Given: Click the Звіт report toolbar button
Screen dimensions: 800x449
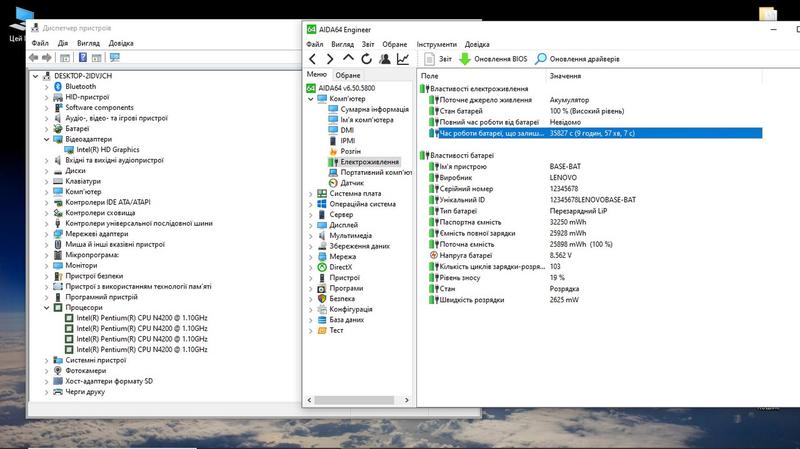Looking at the screenshot, I should [438, 59].
